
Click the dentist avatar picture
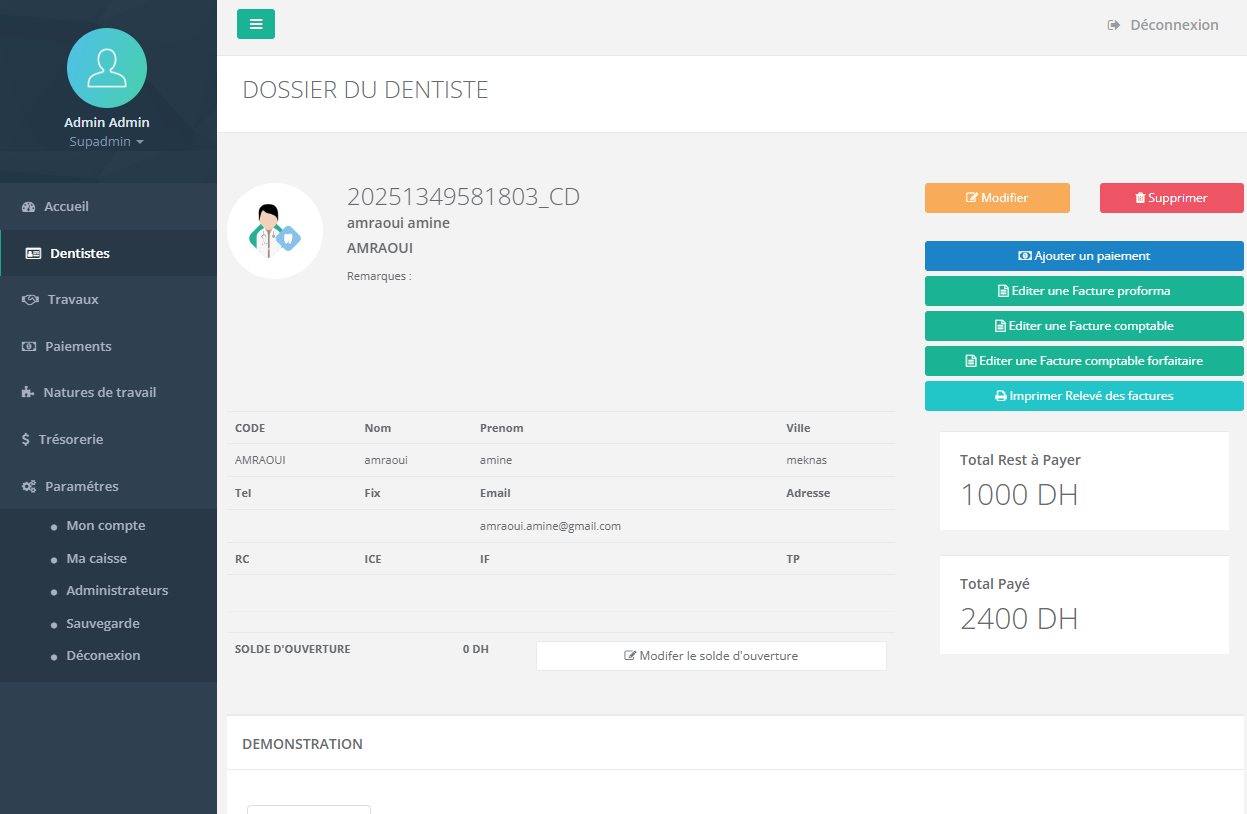(x=275, y=231)
